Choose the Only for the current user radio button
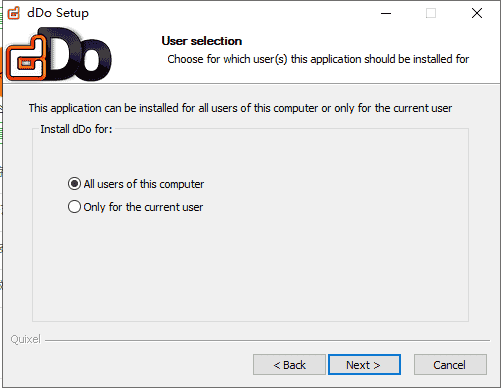 pos(74,207)
